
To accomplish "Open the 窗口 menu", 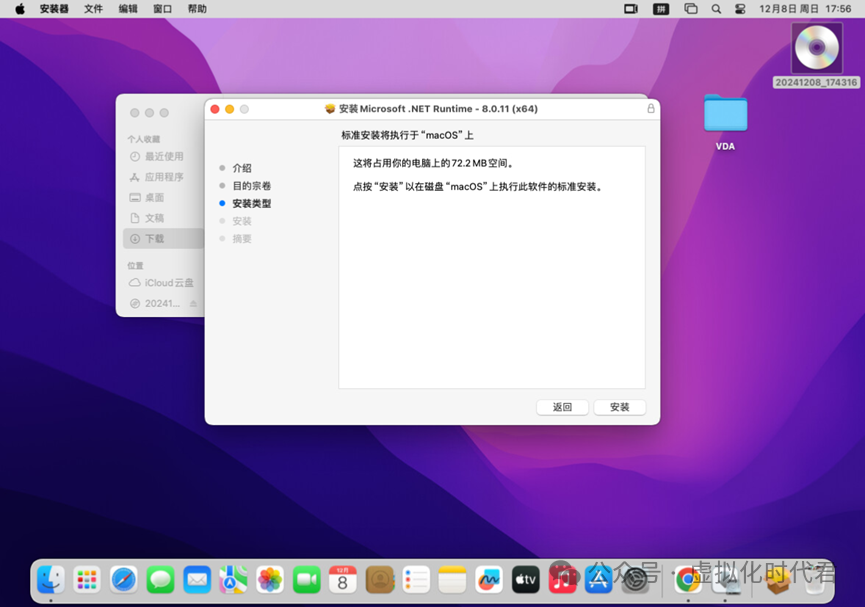I will (x=162, y=8).
